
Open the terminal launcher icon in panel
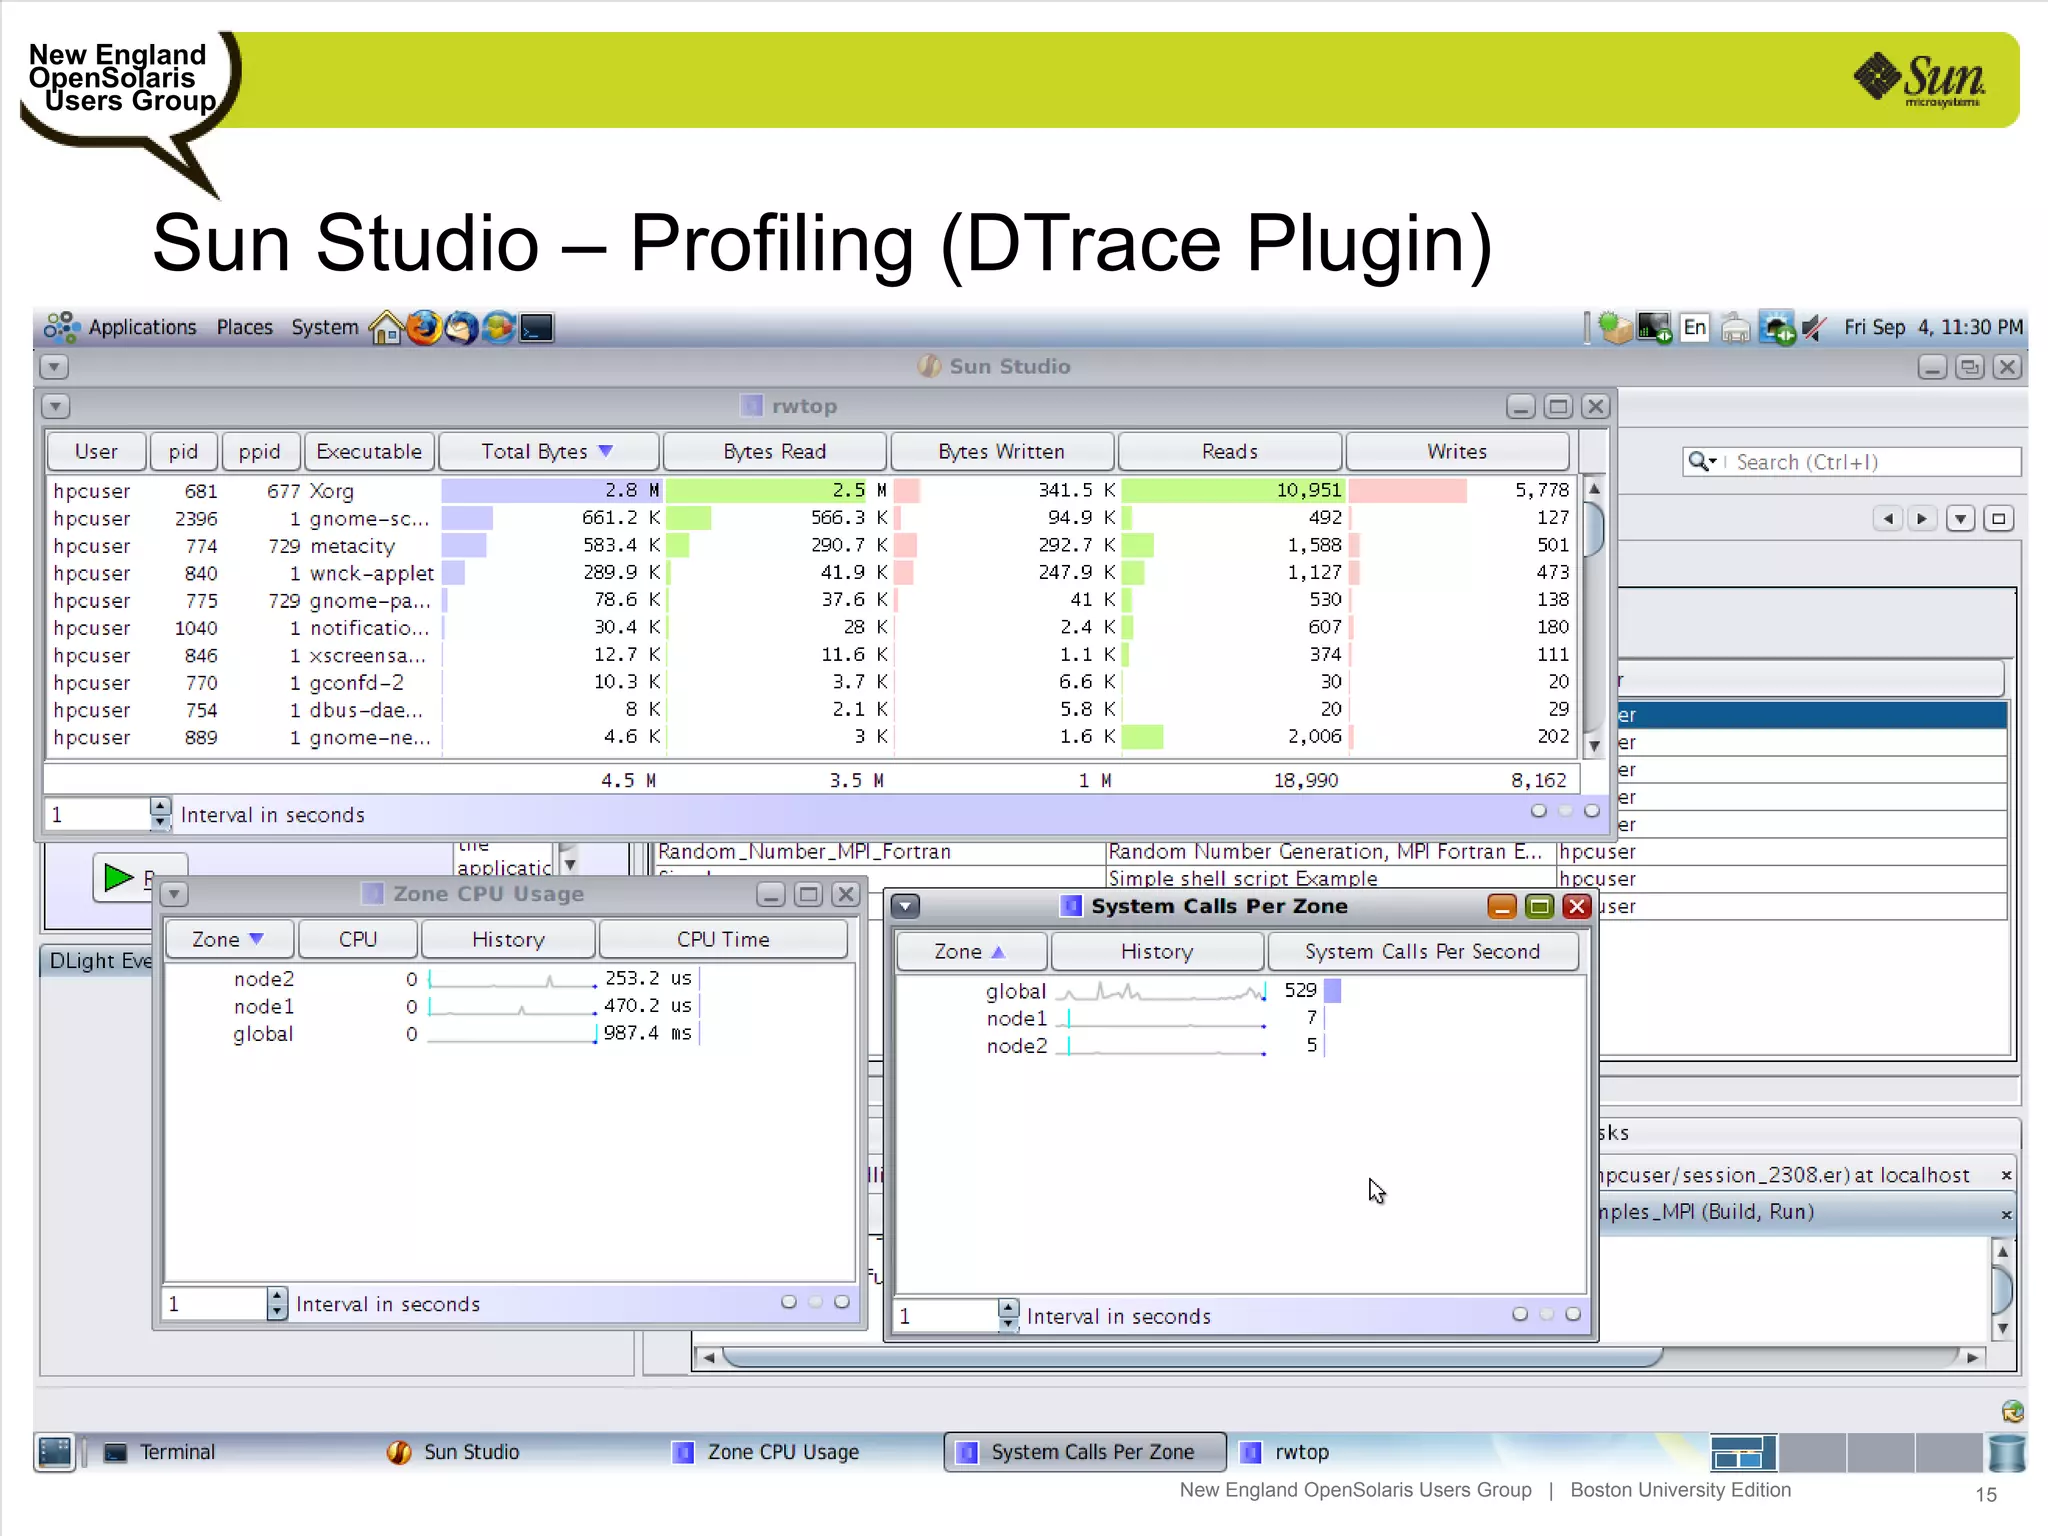(537, 327)
